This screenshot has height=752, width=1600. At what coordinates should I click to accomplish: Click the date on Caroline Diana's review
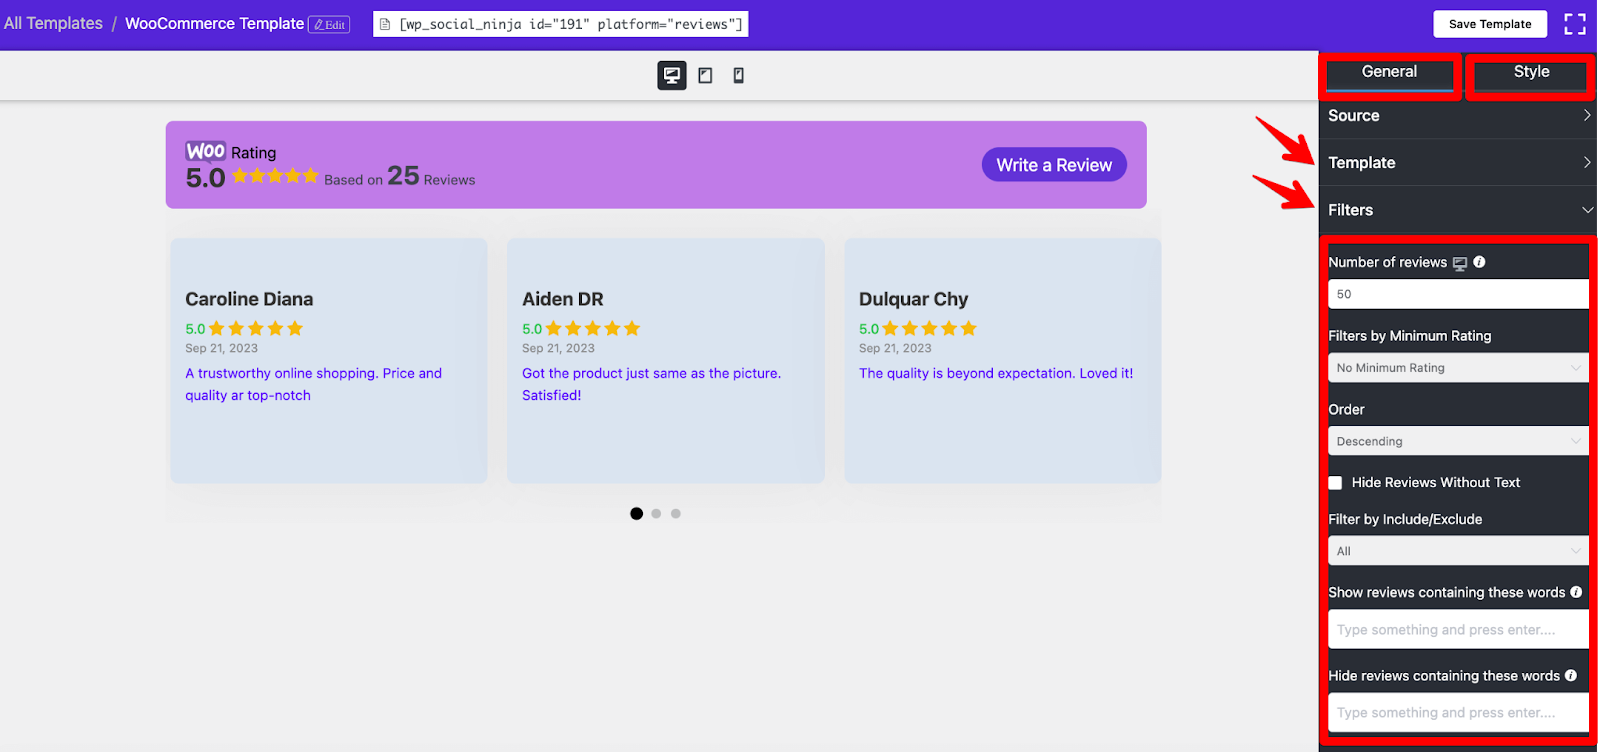pos(221,349)
